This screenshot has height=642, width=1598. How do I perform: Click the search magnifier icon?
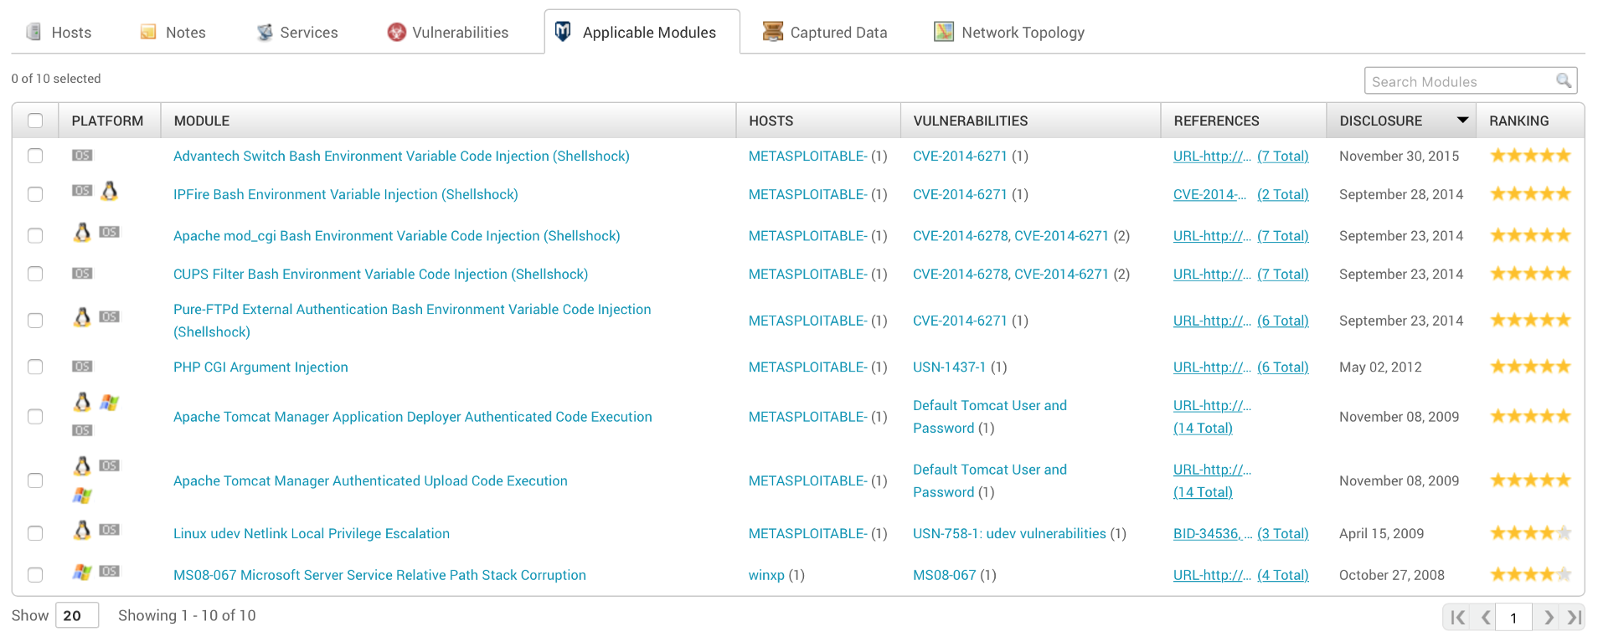[x=1563, y=81]
